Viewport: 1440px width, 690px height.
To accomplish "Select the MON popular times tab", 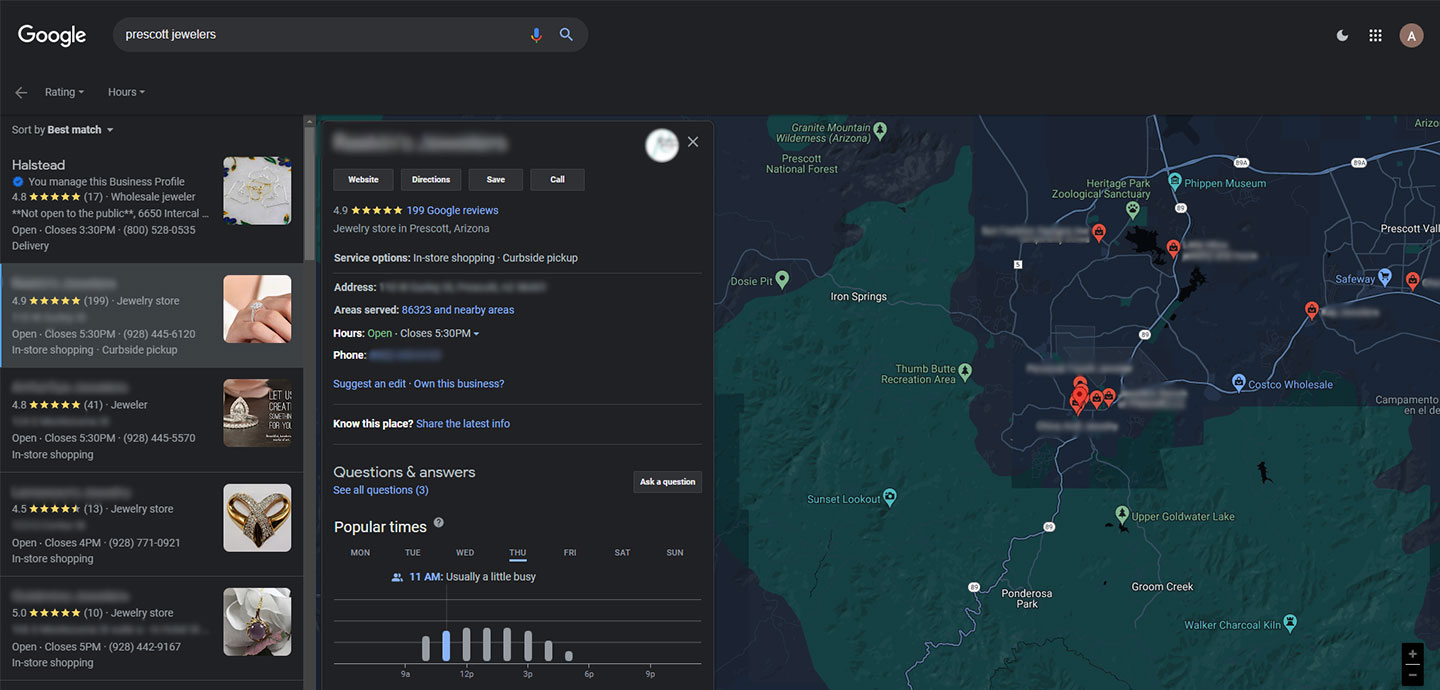I will tap(360, 552).
